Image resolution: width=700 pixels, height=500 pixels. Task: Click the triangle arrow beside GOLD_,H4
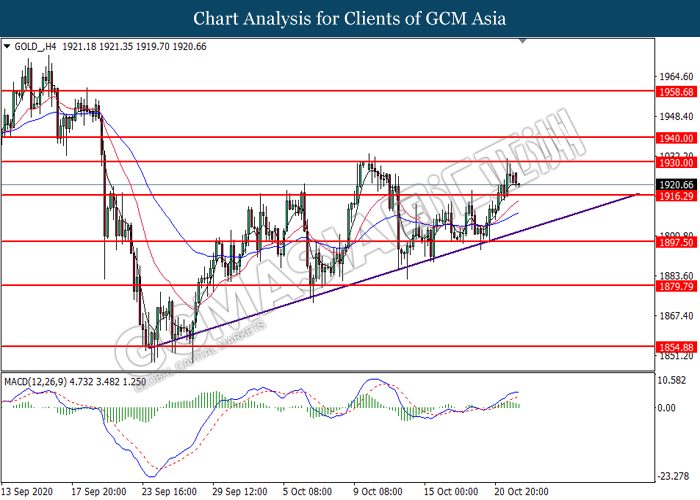tap(8, 46)
